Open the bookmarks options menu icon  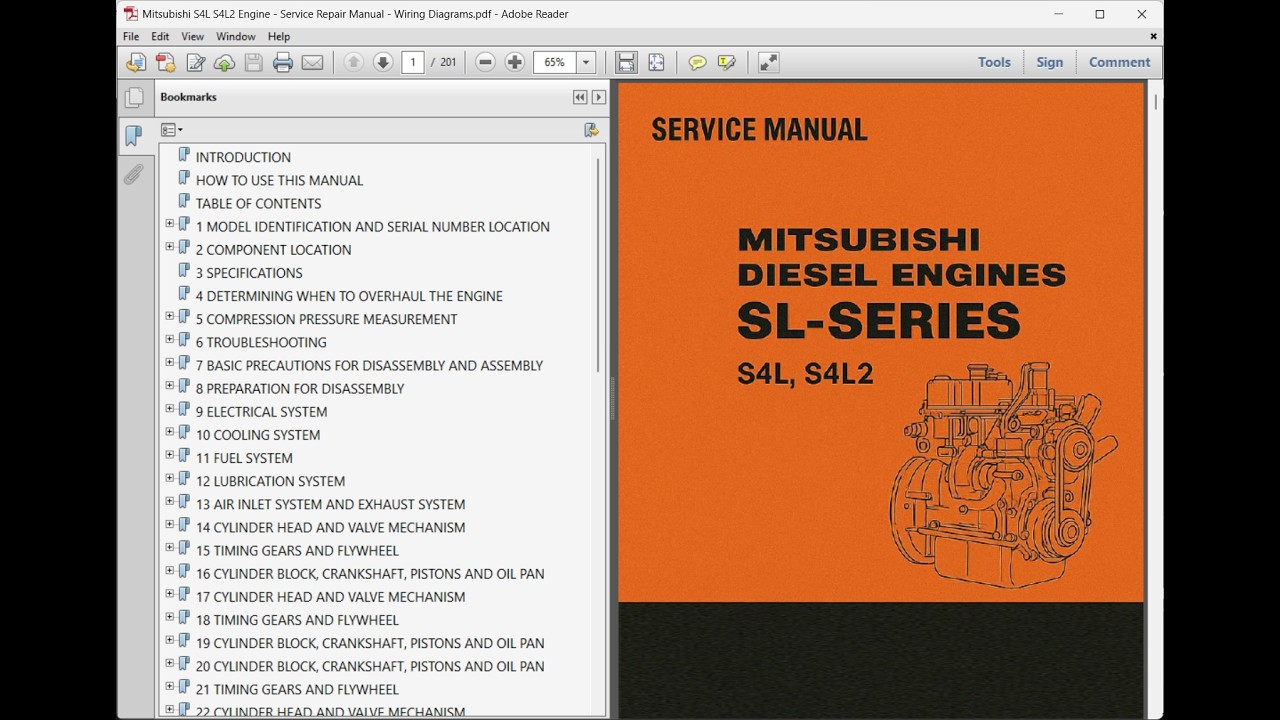[171, 130]
